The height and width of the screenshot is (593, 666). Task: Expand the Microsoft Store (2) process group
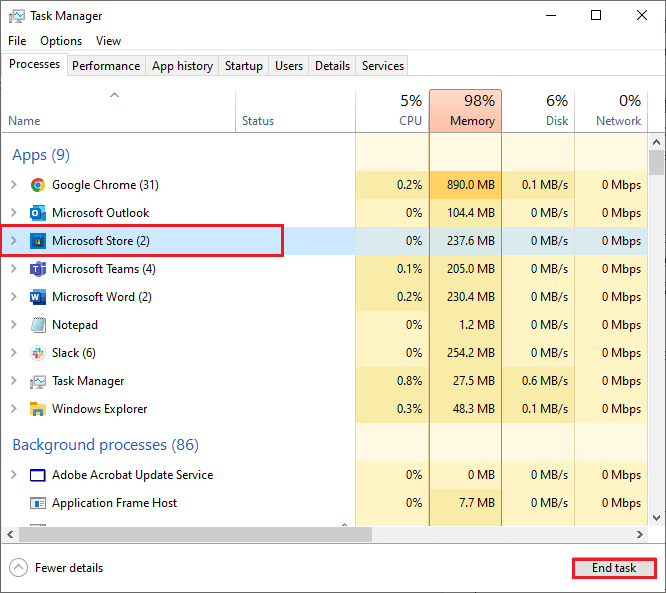[x=14, y=241]
